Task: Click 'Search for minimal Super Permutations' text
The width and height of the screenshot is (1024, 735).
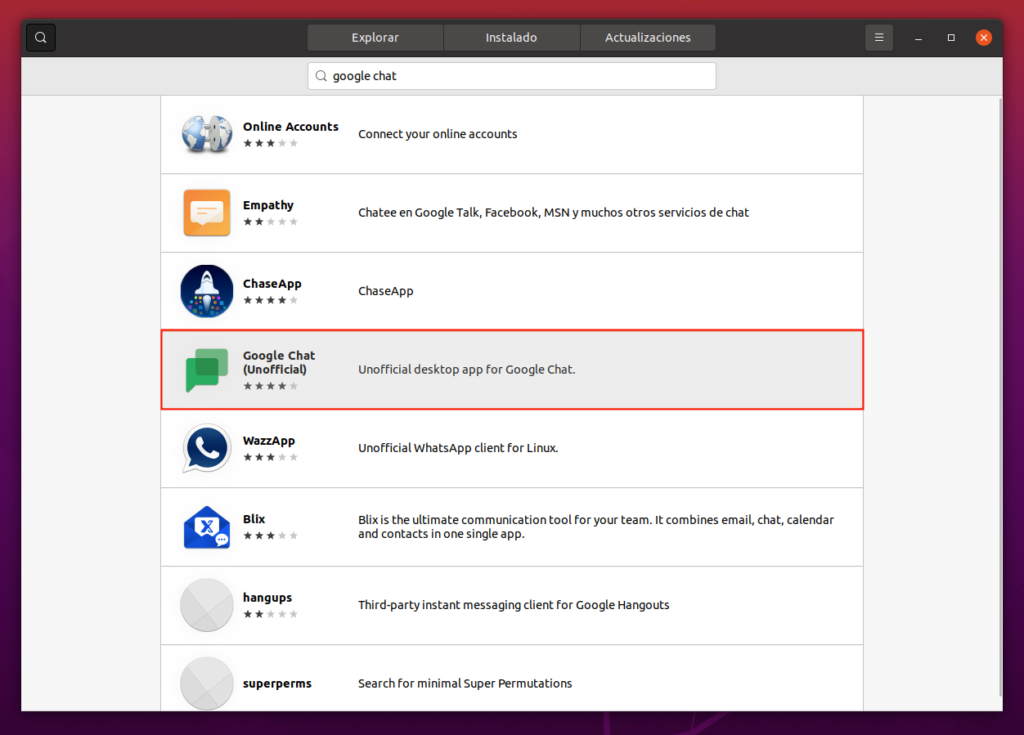Action: pos(464,683)
